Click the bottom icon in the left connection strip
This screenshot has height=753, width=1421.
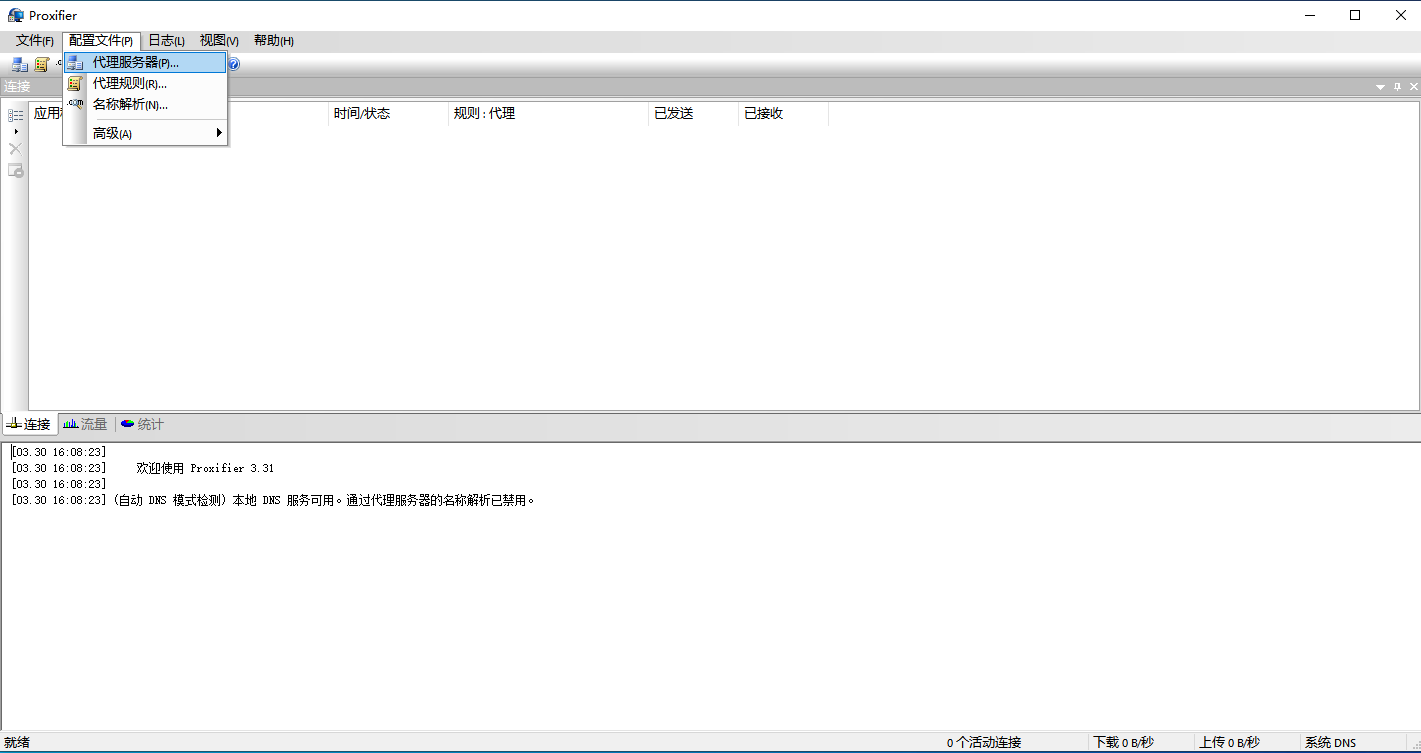16,171
